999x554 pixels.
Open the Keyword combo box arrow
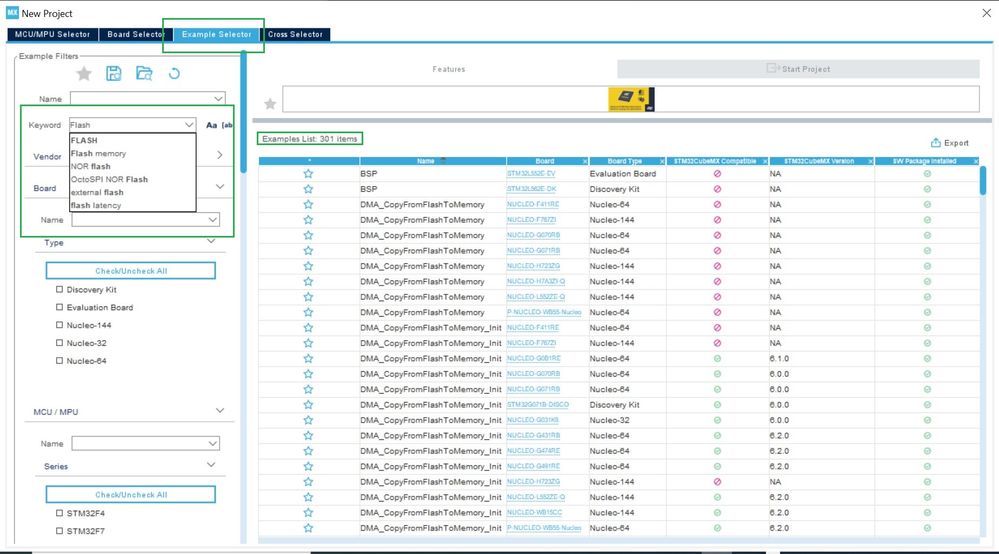click(x=189, y=125)
